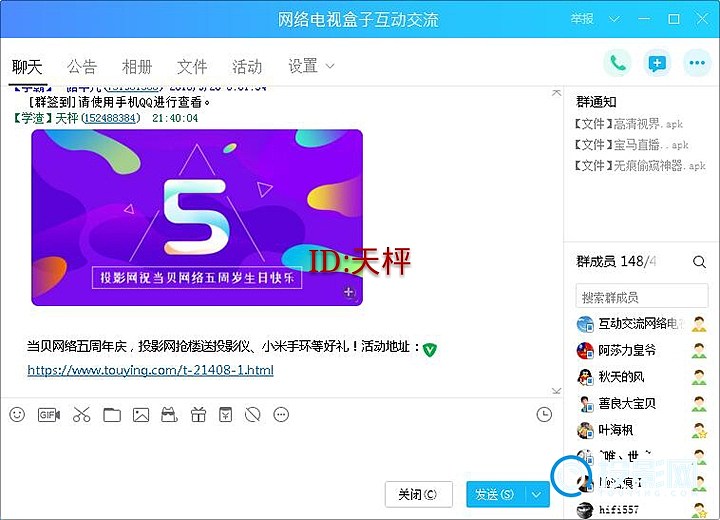Click the red envelope icon
The height and width of the screenshot is (520, 720).
coord(226,414)
